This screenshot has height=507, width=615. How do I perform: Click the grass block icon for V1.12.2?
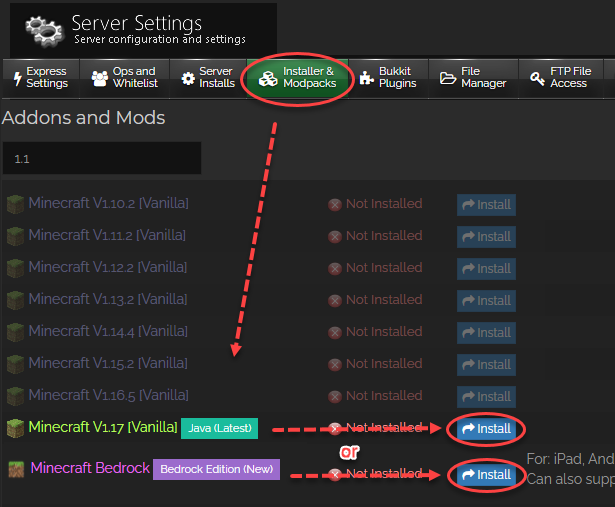click(16, 269)
